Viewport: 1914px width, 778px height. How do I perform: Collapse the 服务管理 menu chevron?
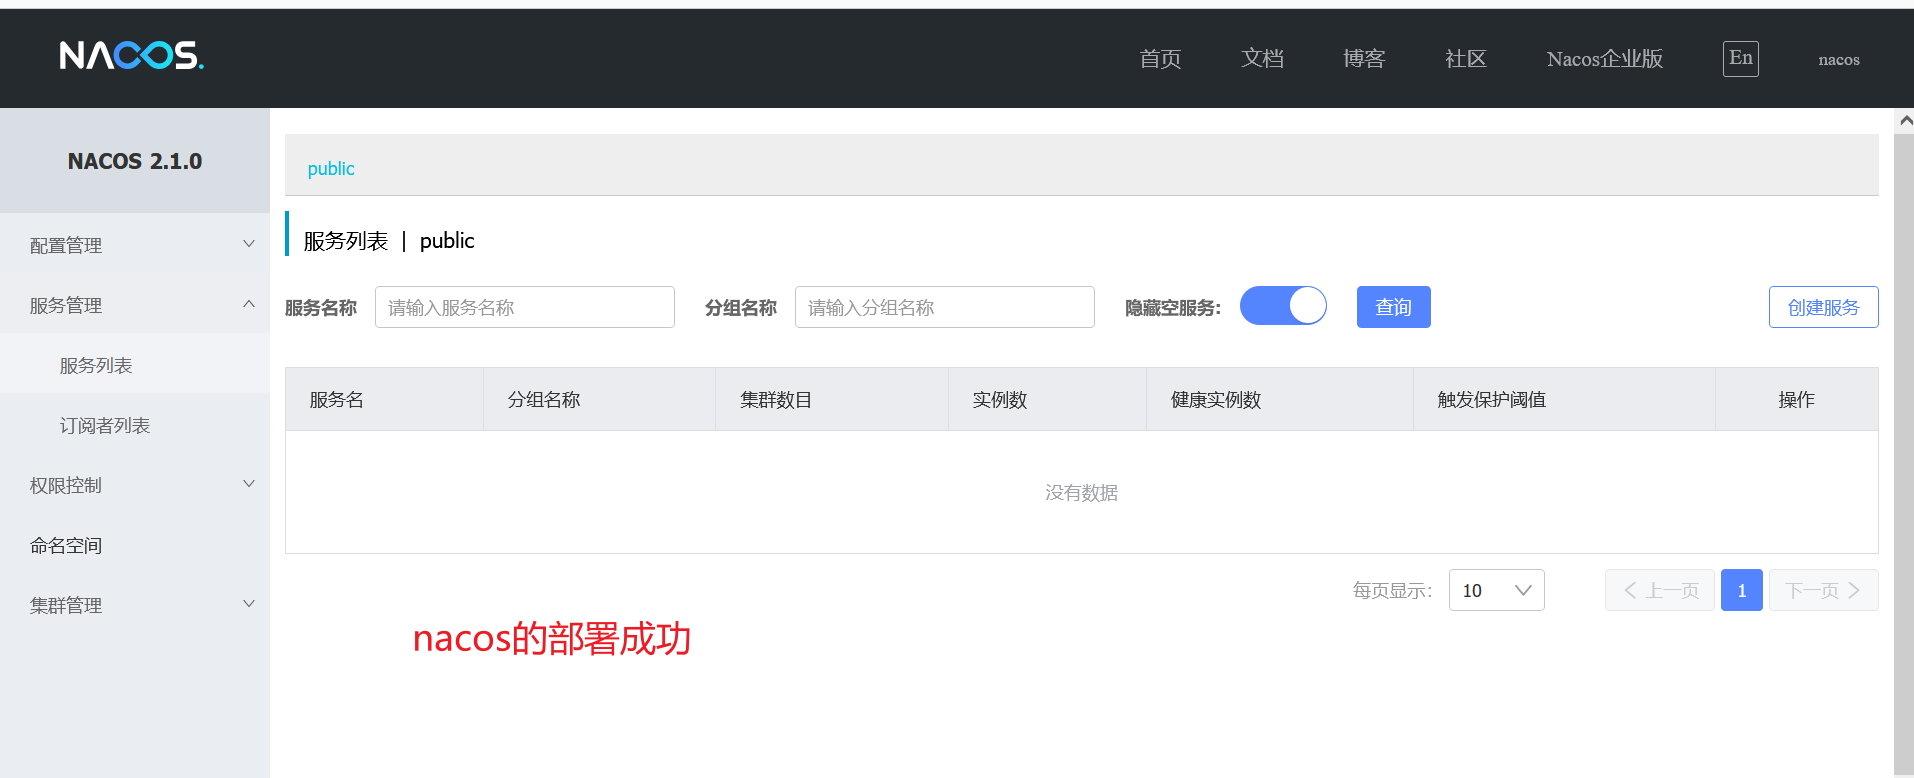[x=249, y=304]
